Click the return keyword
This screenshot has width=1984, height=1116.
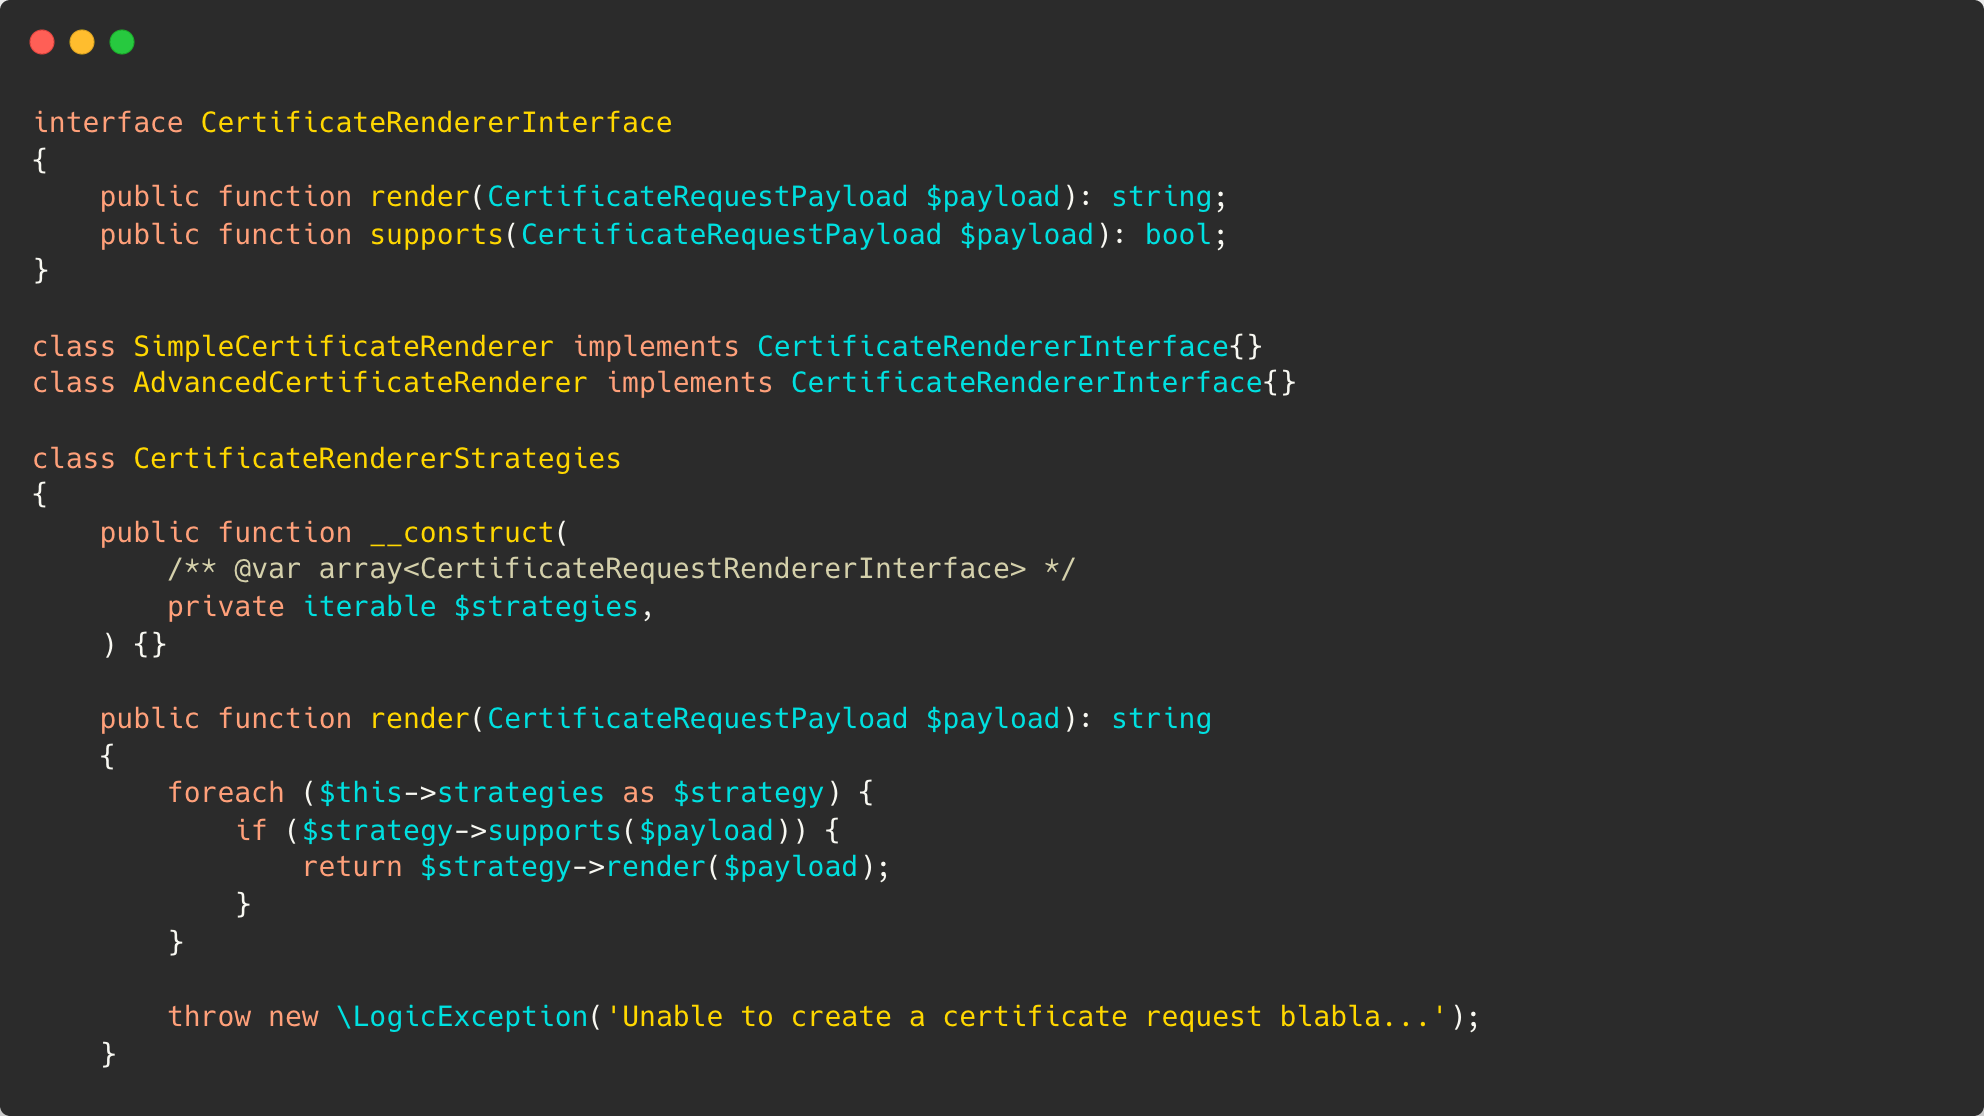352,867
